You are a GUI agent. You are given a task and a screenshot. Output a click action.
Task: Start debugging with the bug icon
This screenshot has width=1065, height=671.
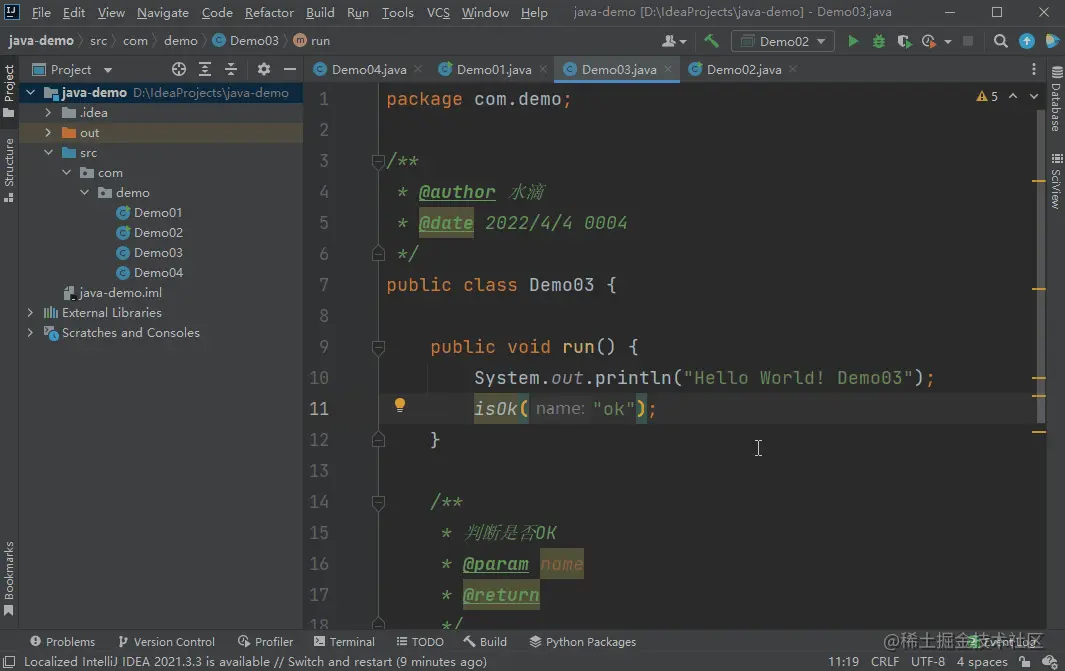879,41
